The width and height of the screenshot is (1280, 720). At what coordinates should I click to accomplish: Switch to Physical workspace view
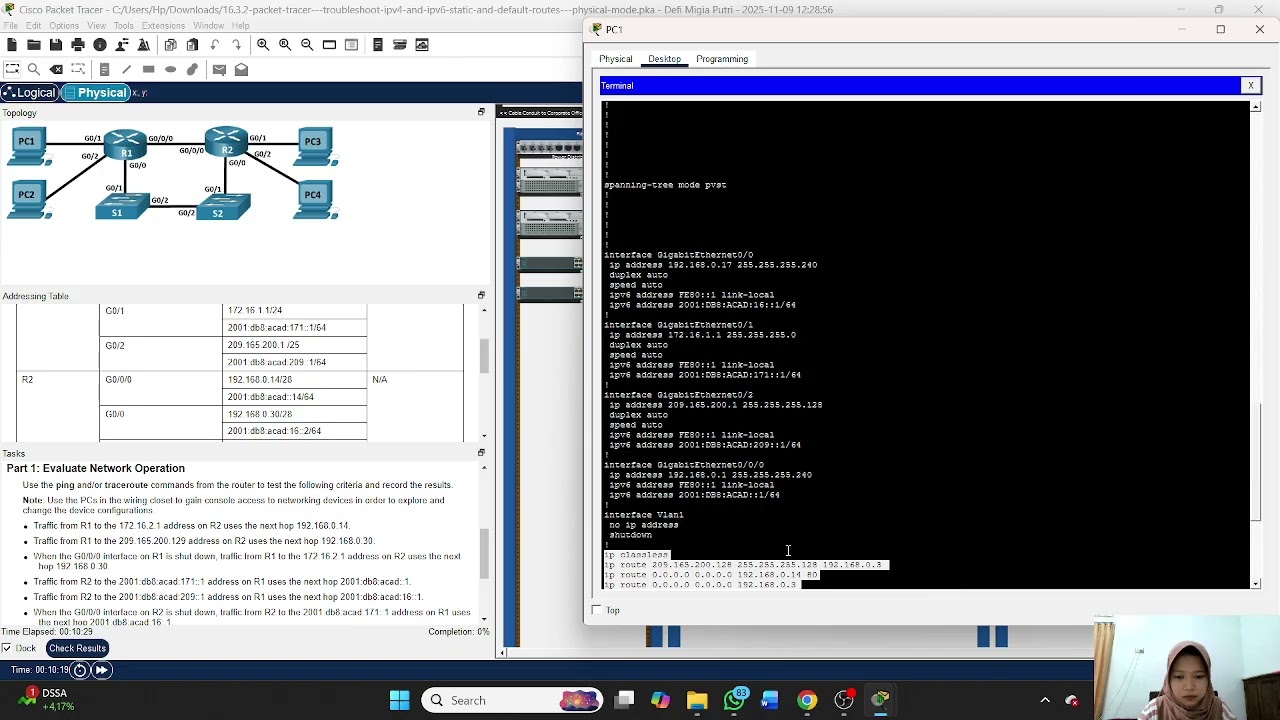pyautogui.click(x=96, y=92)
